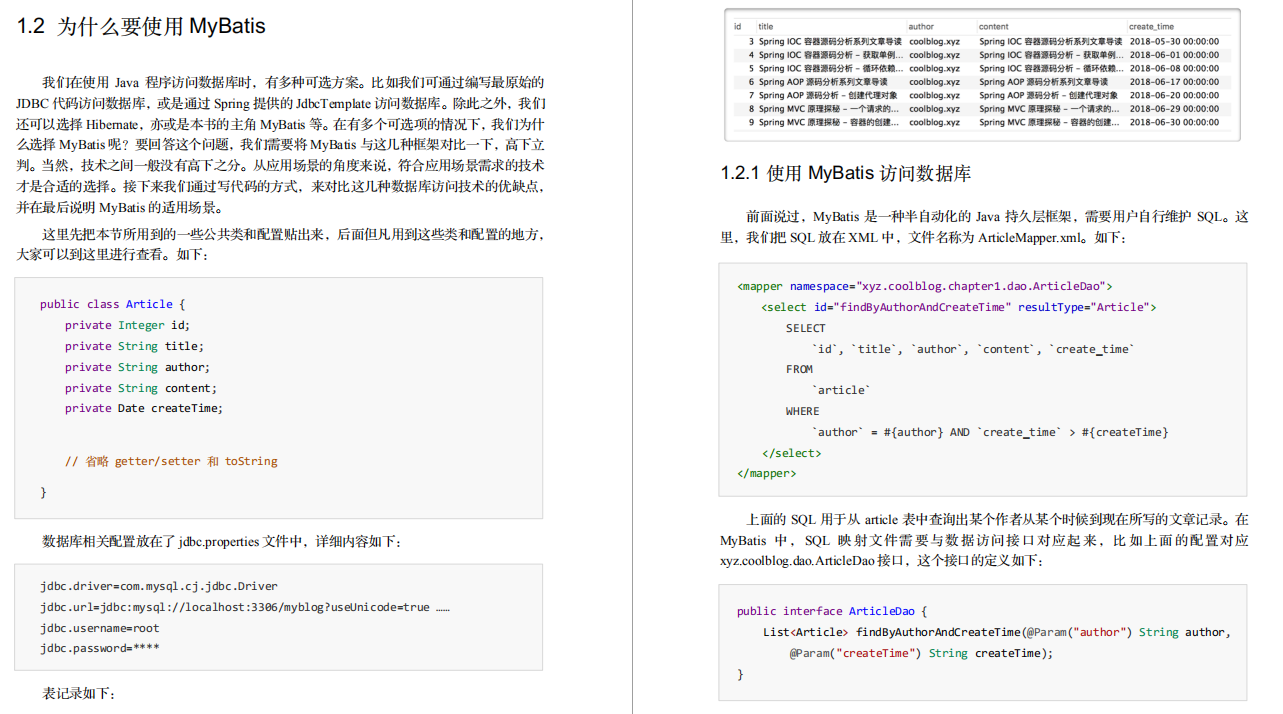Click the date cell '2018-06-01 00:00:00'
This screenshot has width=1283, height=714.
click(1174, 55)
